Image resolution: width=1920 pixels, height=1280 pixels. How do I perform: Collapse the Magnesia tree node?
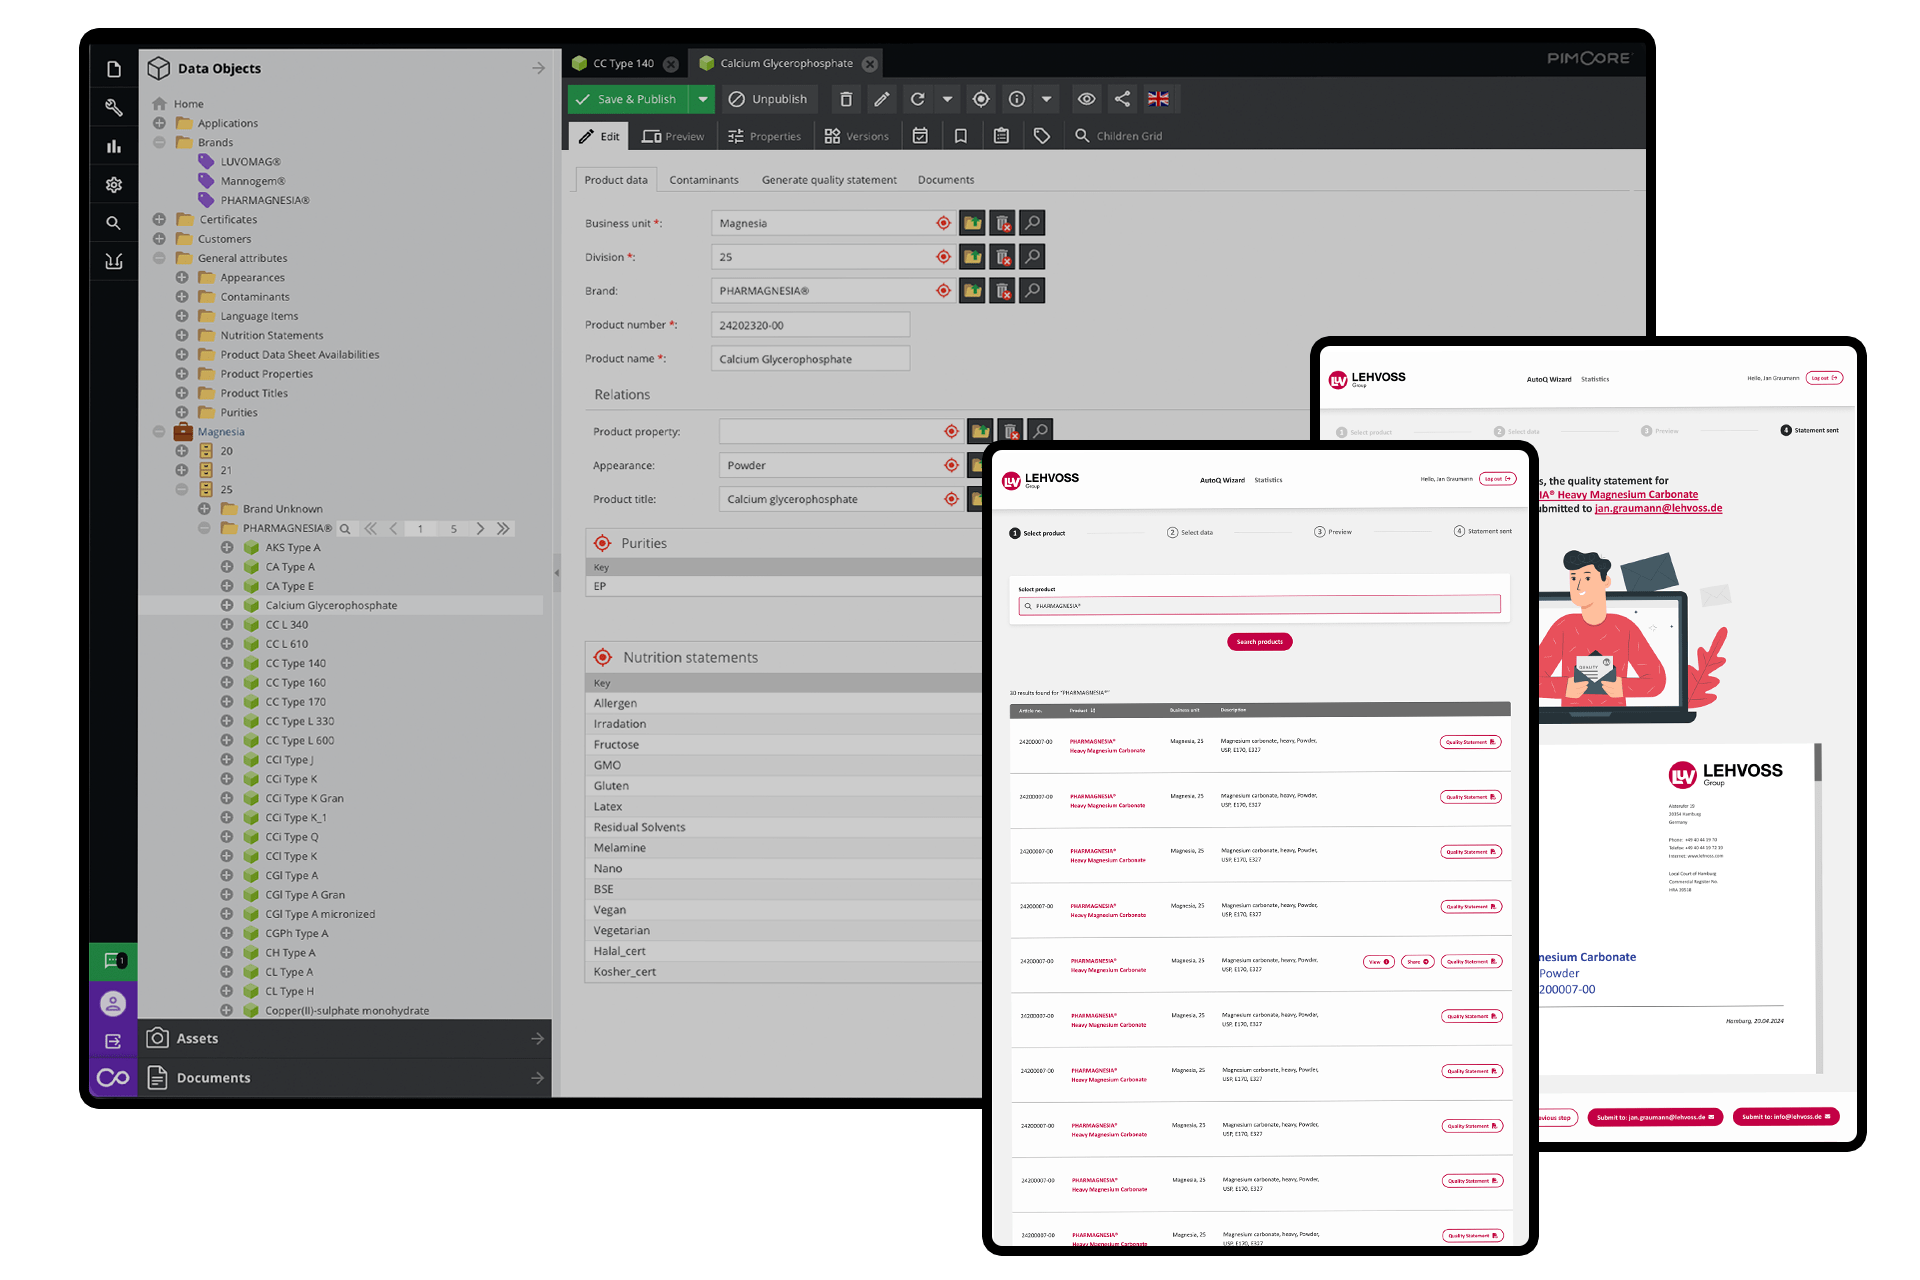(159, 432)
